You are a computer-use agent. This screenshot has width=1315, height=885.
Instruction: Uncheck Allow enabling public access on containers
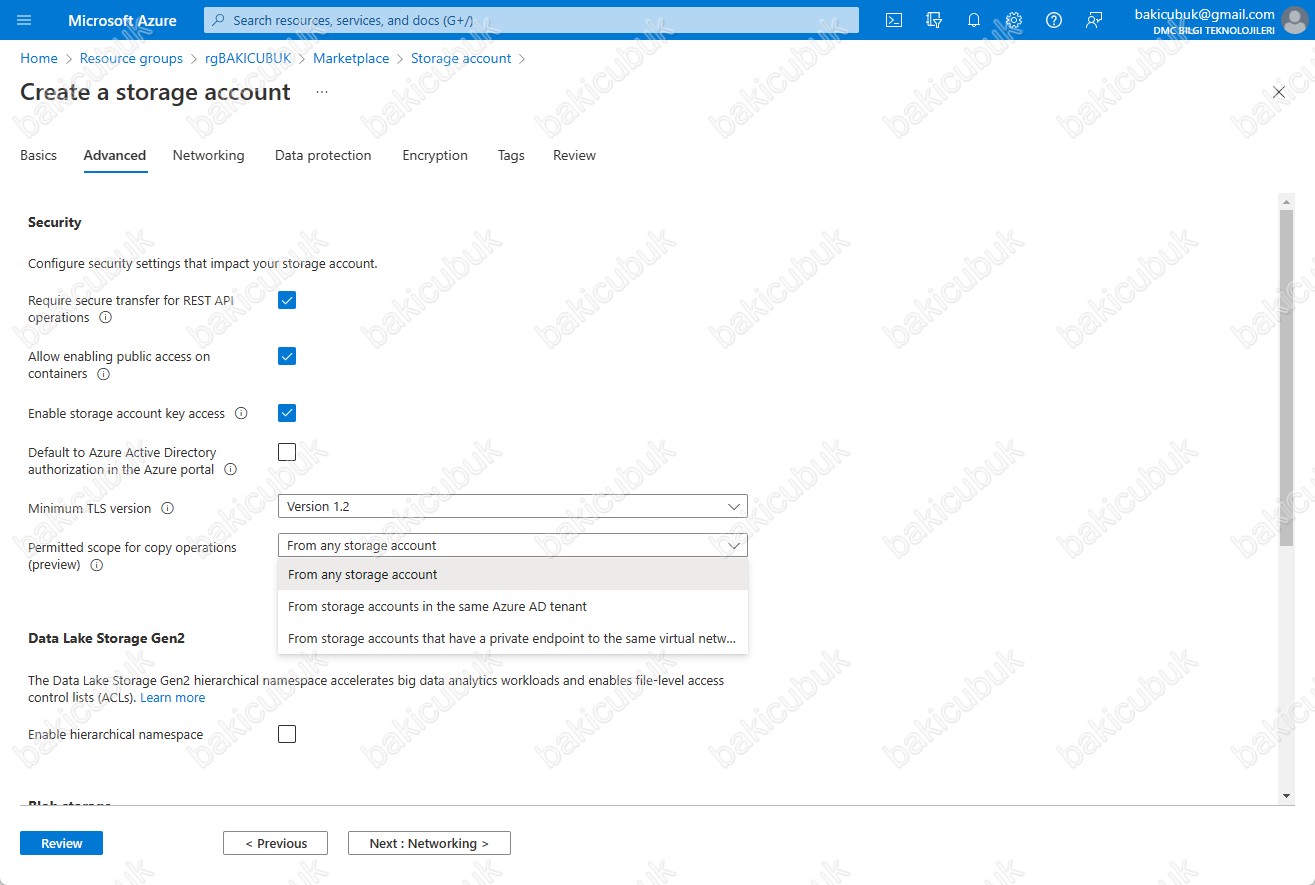point(287,356)
